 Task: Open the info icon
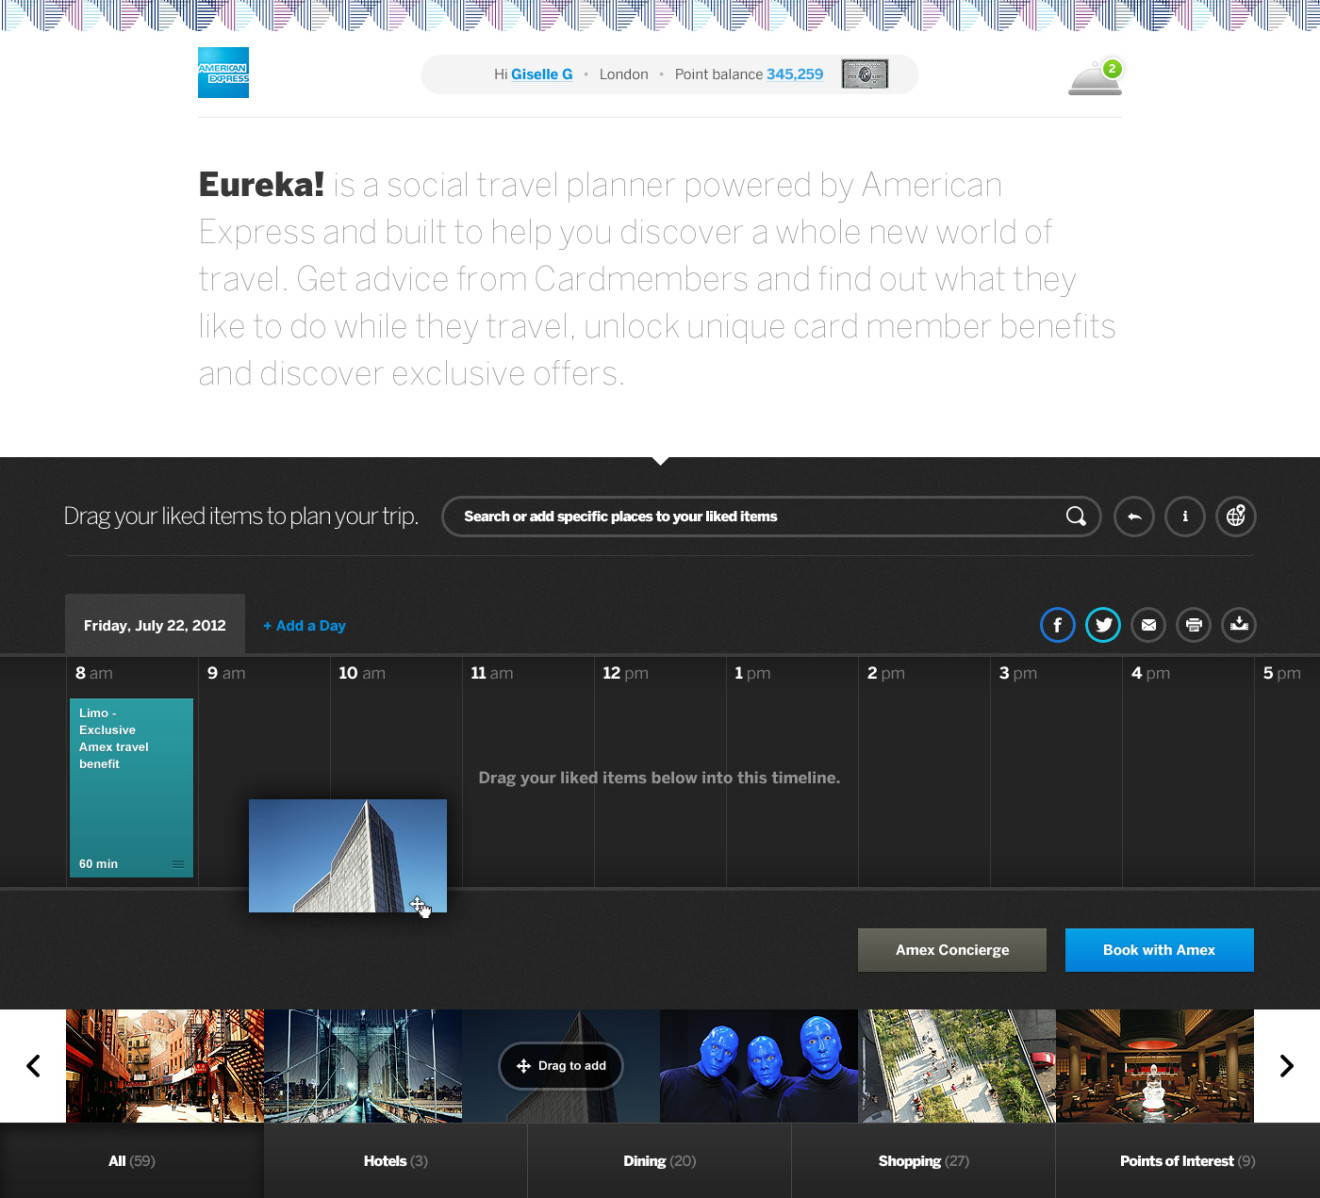(x=1185, y=516)
